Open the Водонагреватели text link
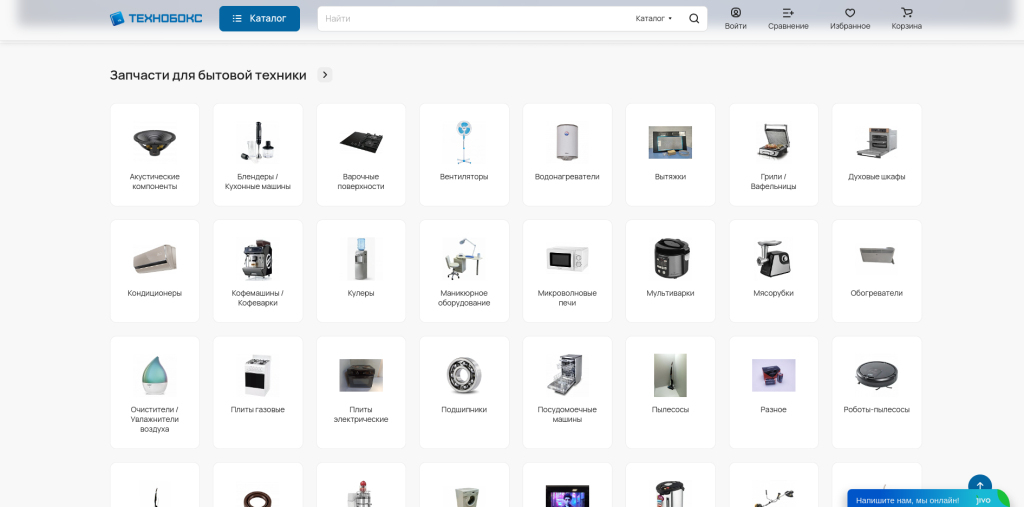The image size is (1024, 507). tap(567, 176)
